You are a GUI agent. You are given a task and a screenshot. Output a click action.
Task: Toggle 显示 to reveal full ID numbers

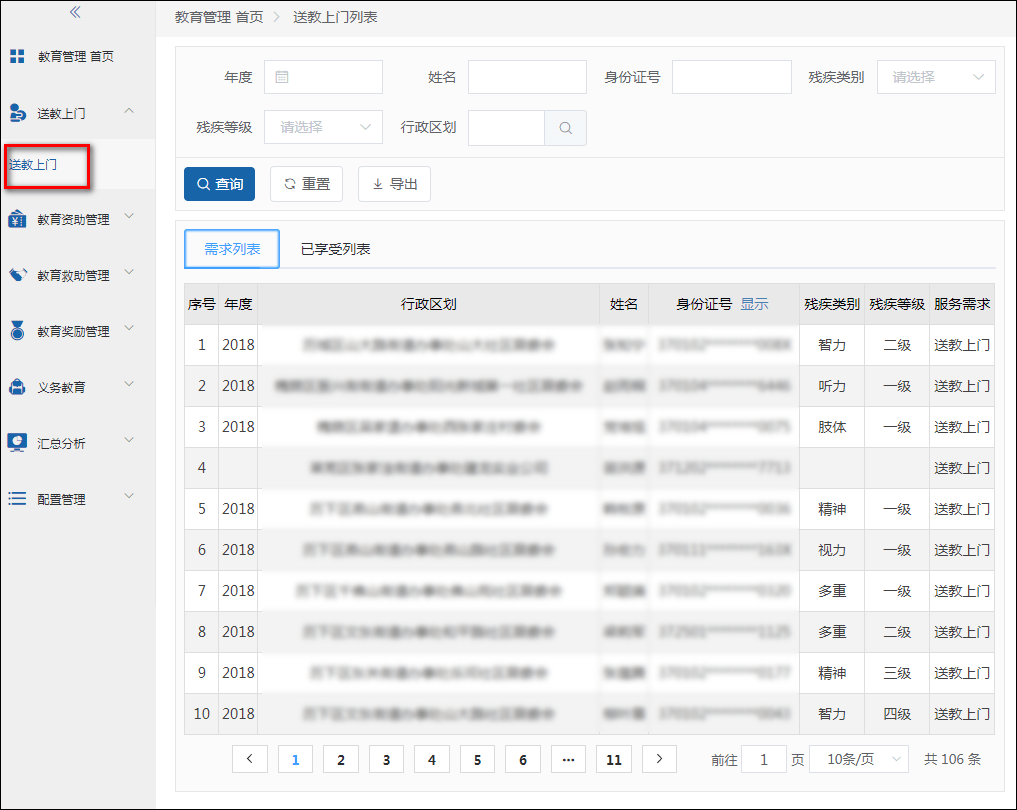(754, 304)
